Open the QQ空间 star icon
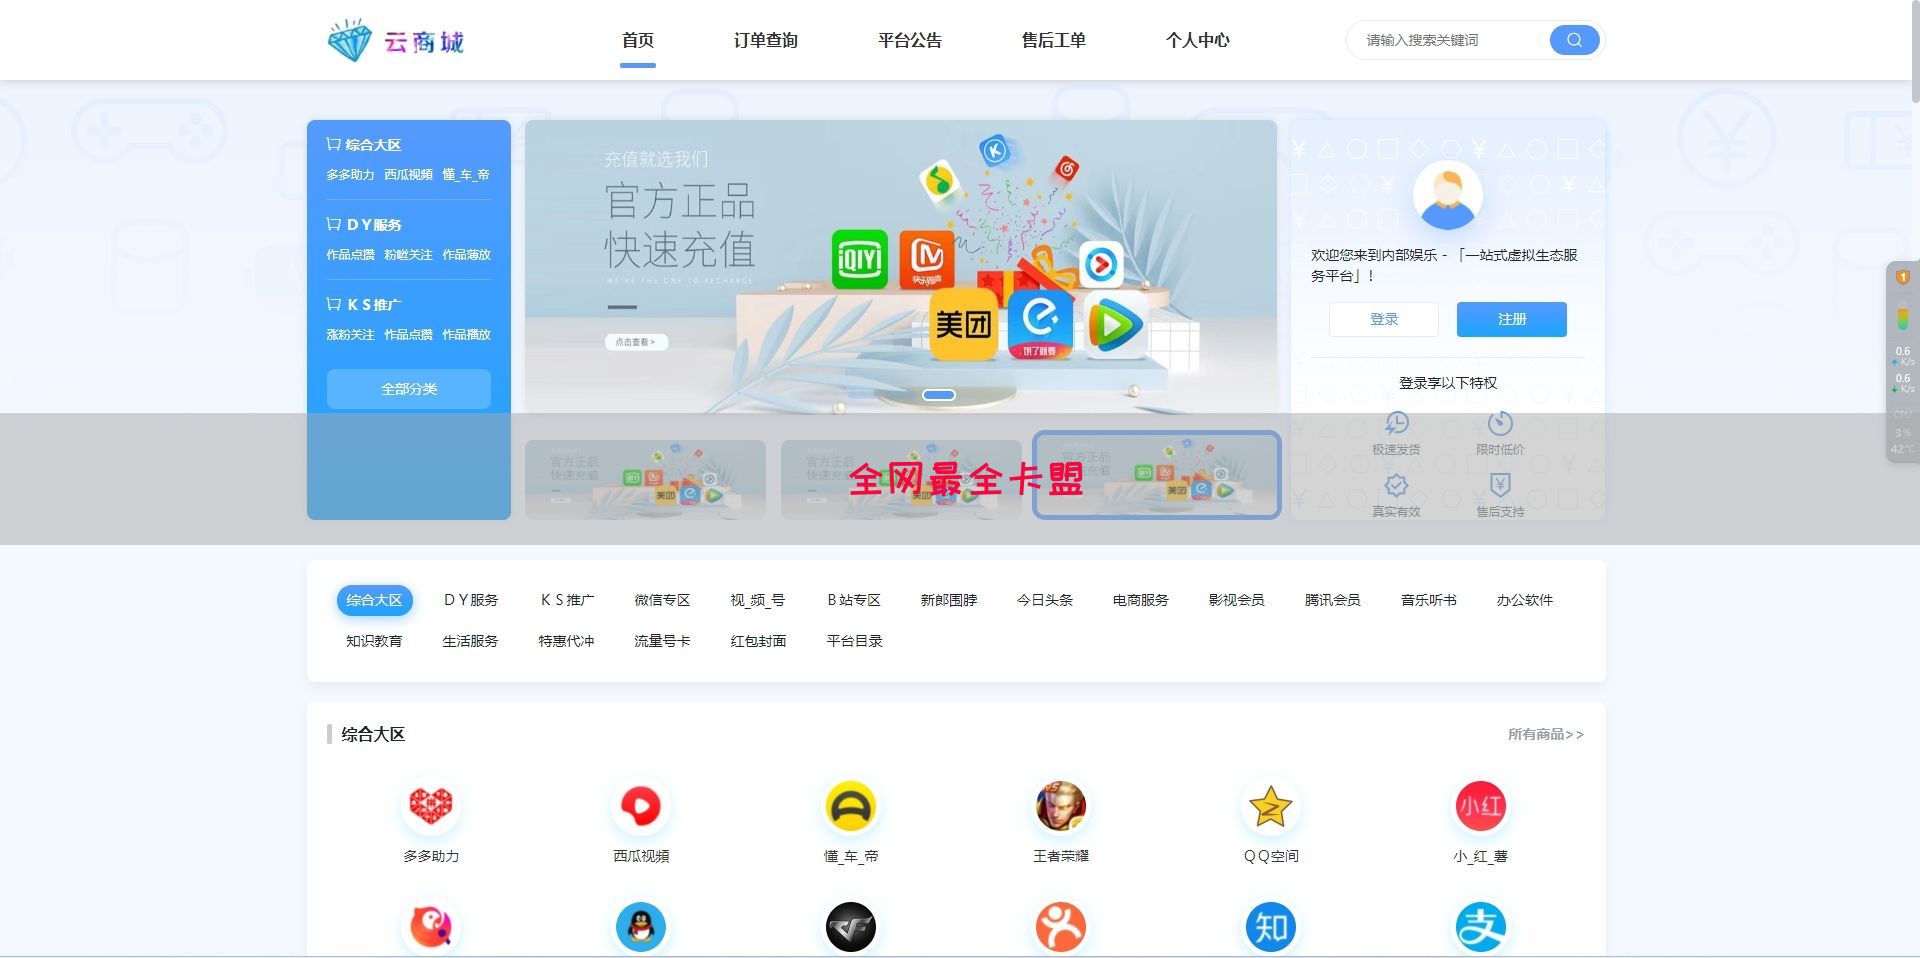 [1270, 806]
